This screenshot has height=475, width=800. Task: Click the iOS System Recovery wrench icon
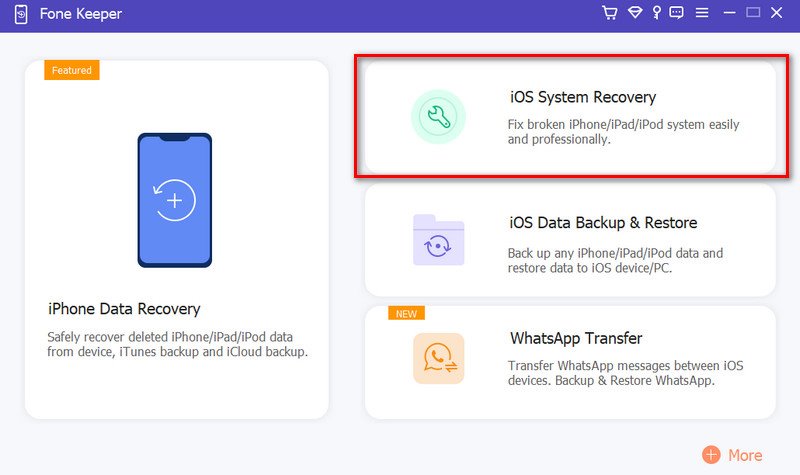[x=438, y=117]
